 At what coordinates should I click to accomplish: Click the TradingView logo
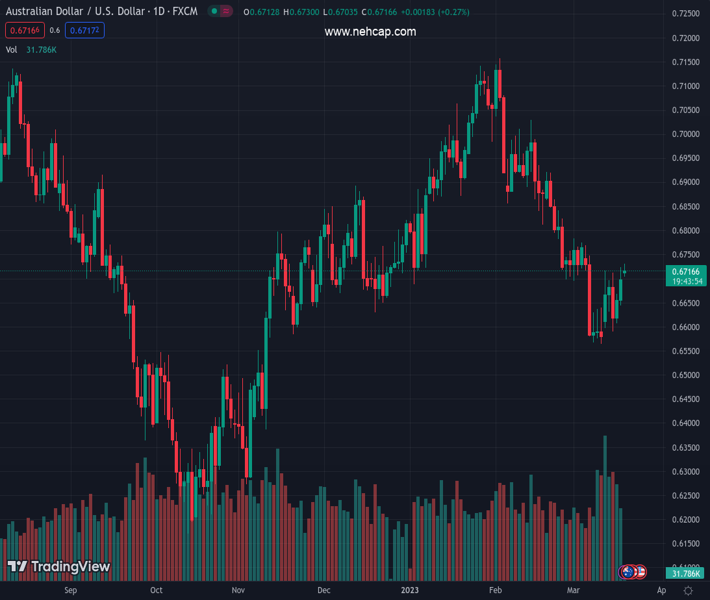pyautogui.click(x=58, y=567)
